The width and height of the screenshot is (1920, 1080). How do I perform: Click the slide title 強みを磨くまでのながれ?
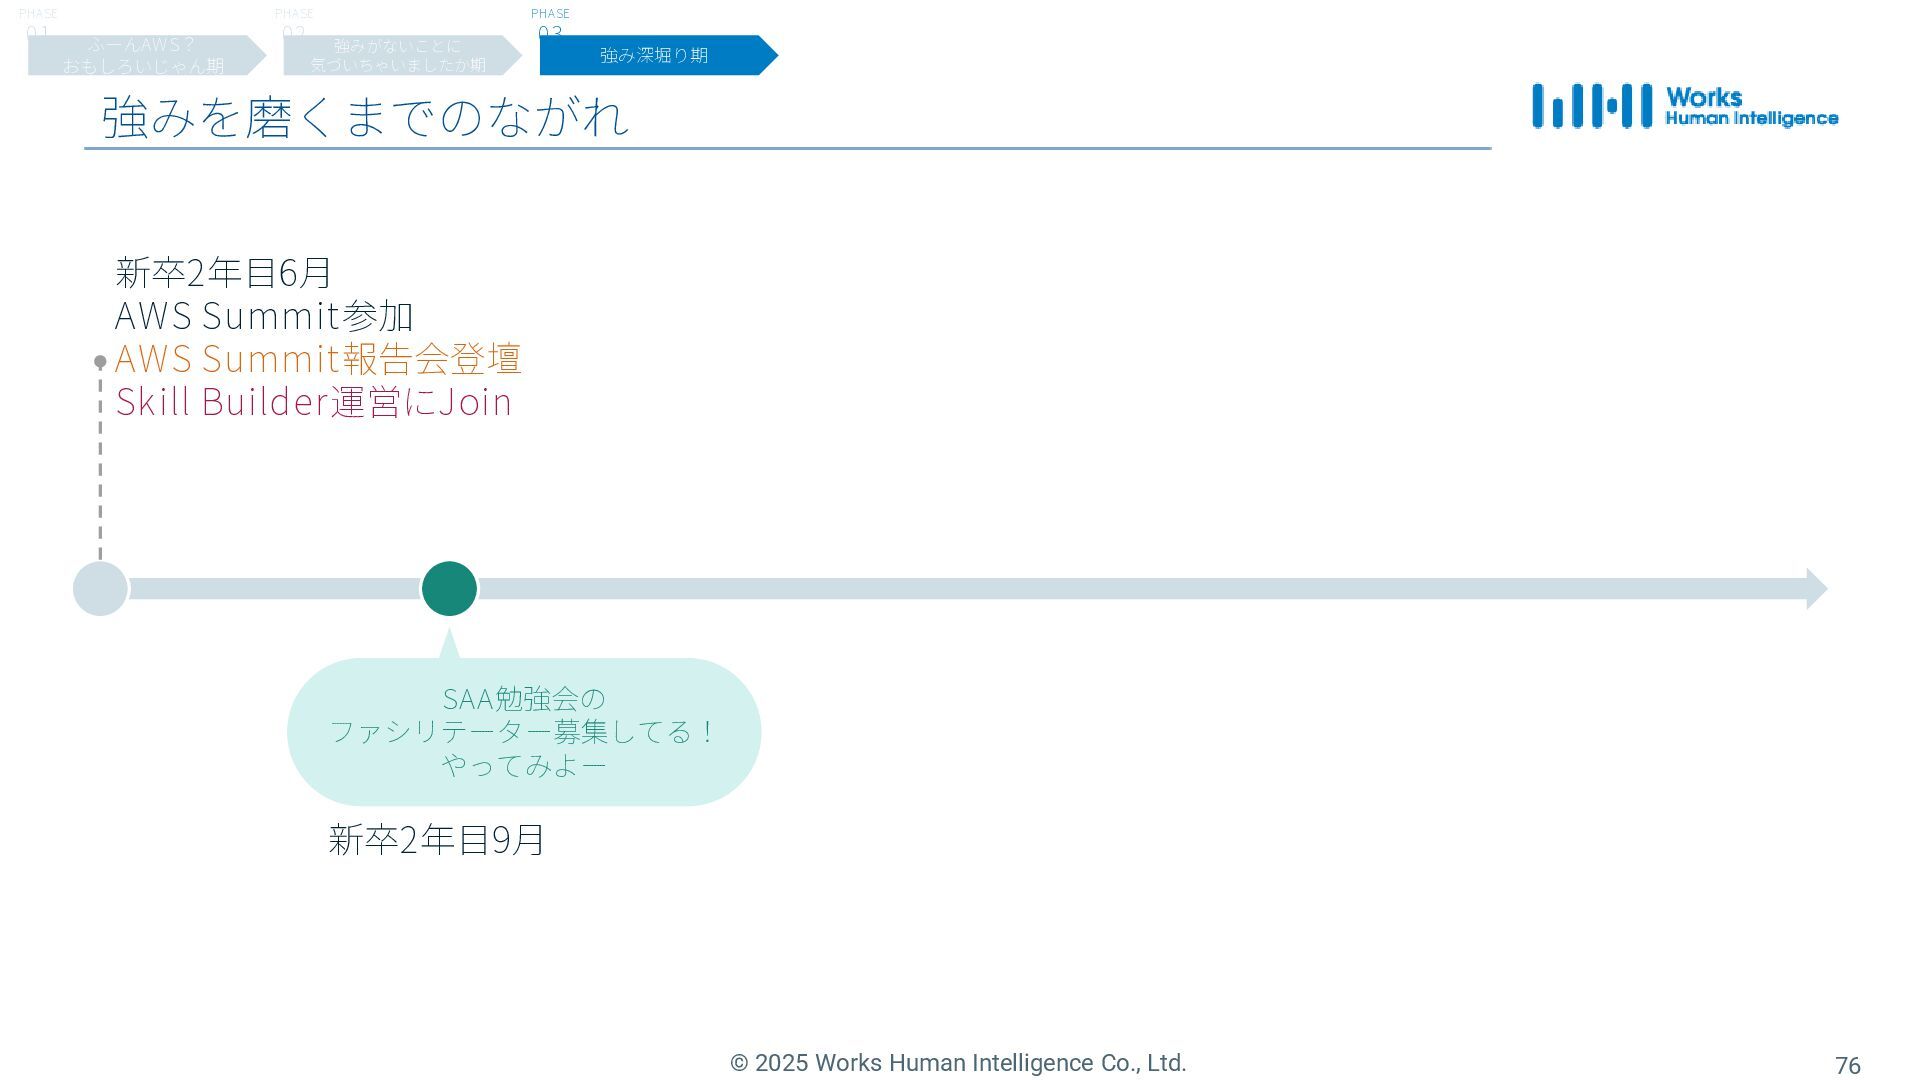coord(366,116)
